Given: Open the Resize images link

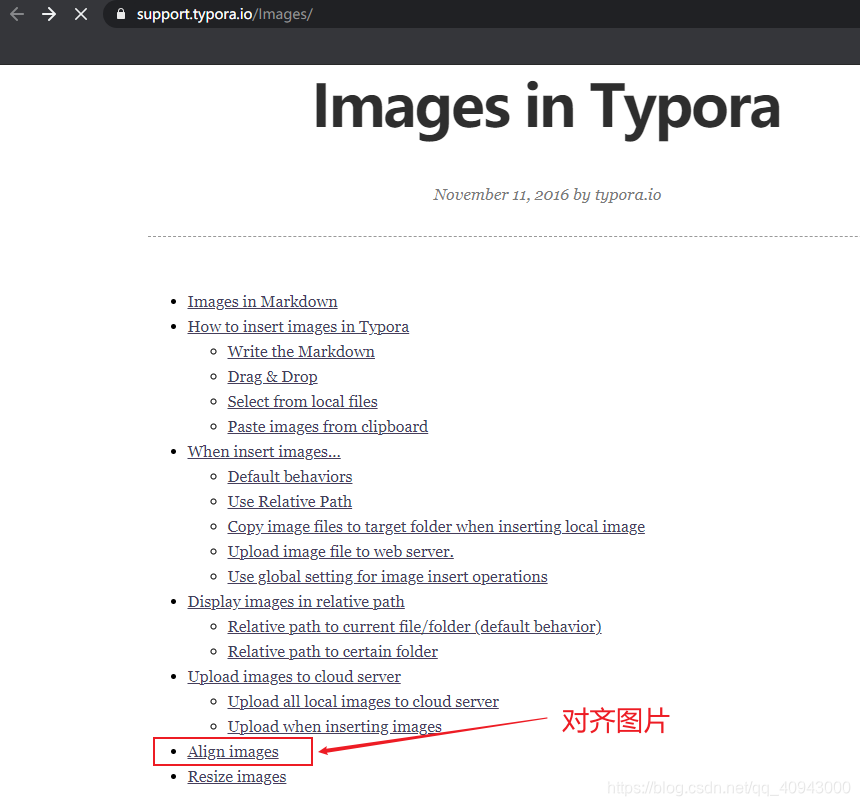Looking at the screenshot, I should coord(237,777).
